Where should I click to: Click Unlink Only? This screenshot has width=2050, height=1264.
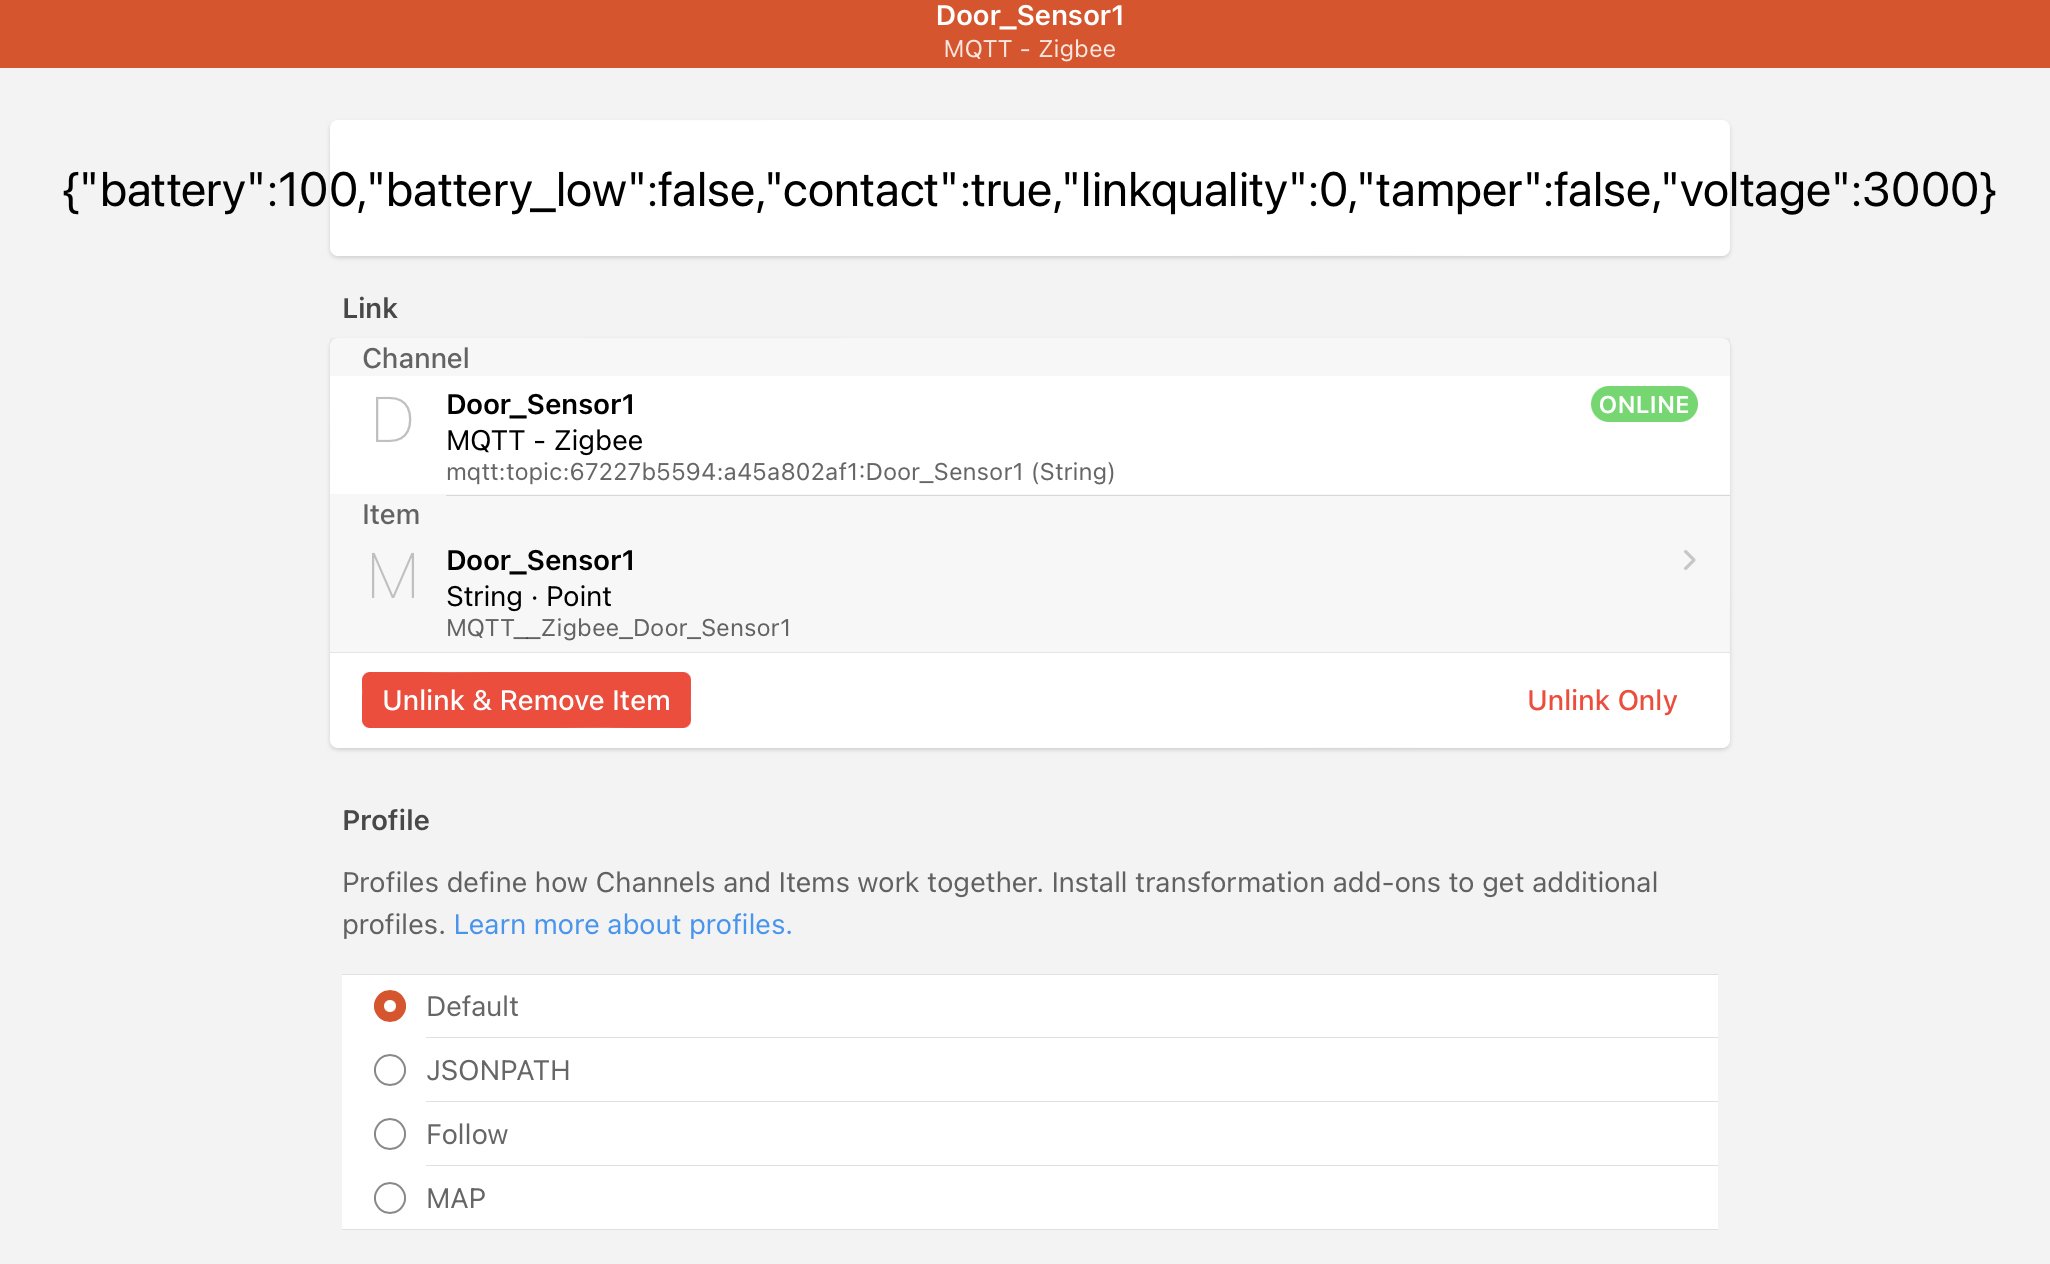(1601, 700)
